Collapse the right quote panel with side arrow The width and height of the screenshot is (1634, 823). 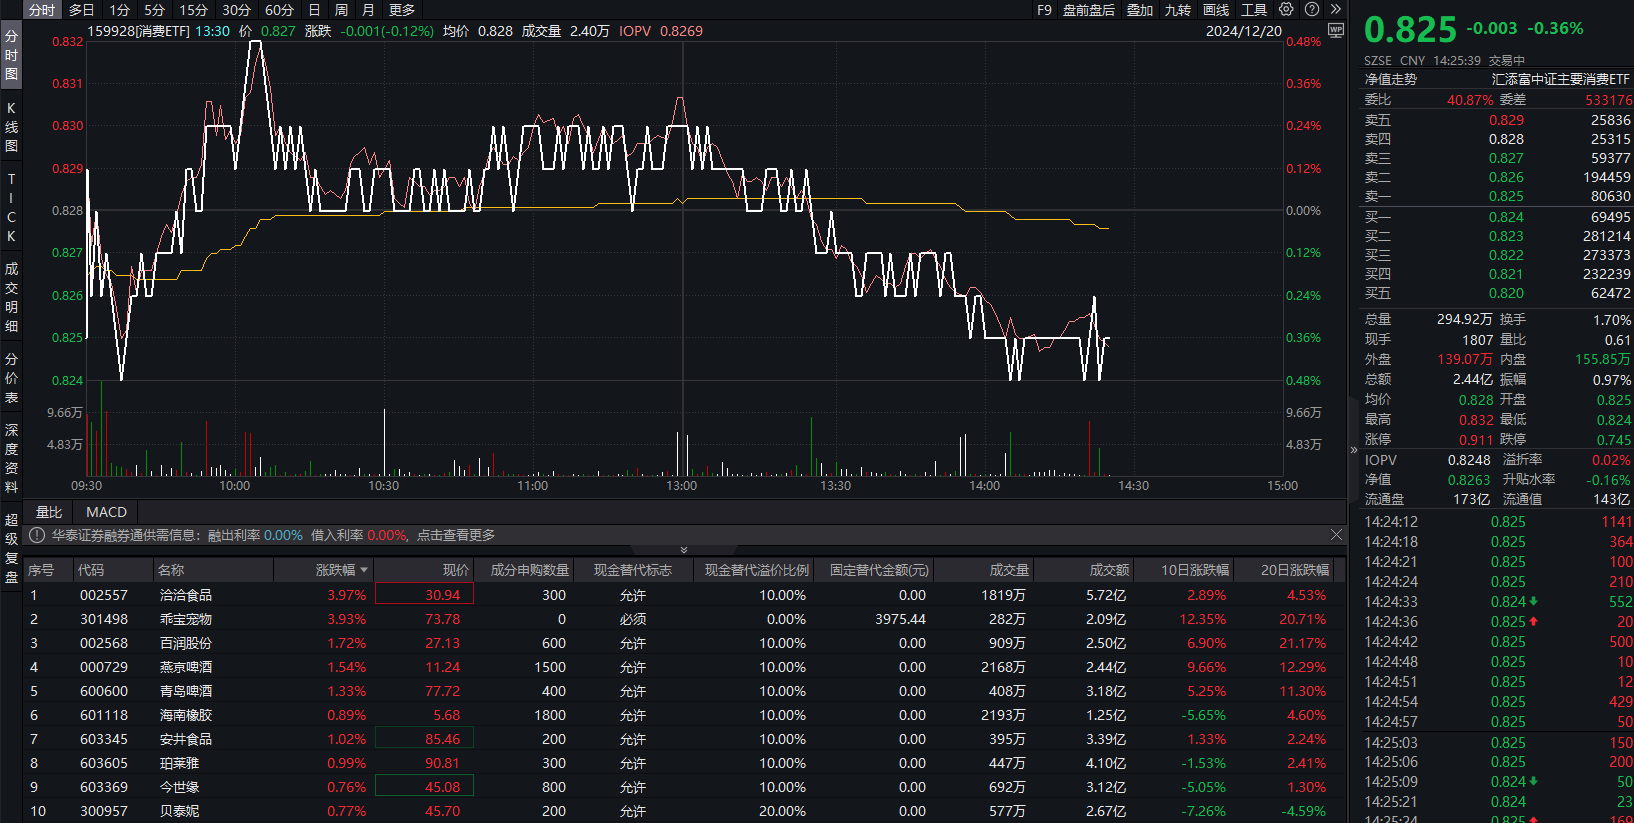coord(1354,450)
